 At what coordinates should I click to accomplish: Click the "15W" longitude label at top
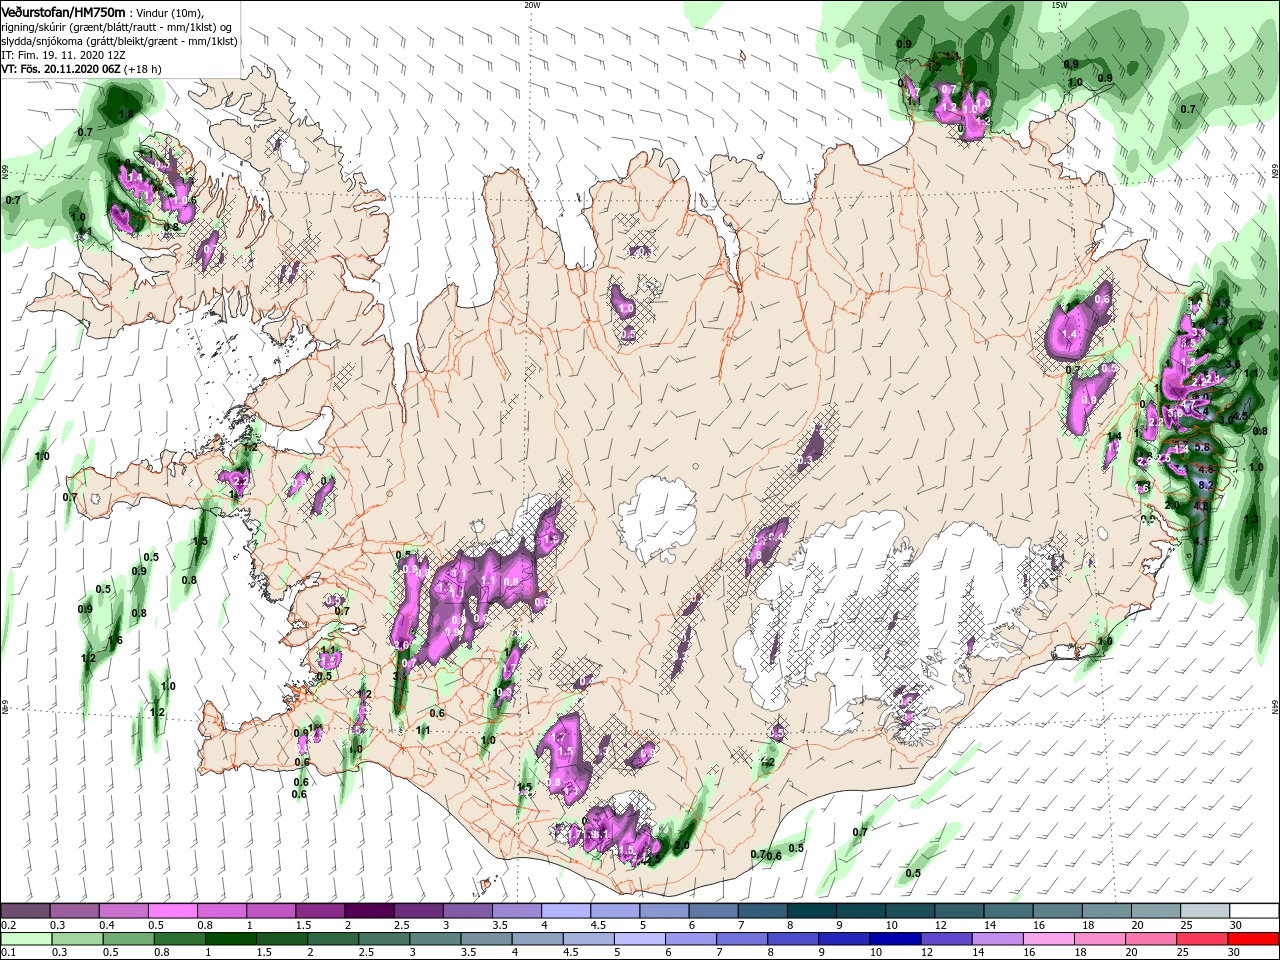tap(1059, 5)
